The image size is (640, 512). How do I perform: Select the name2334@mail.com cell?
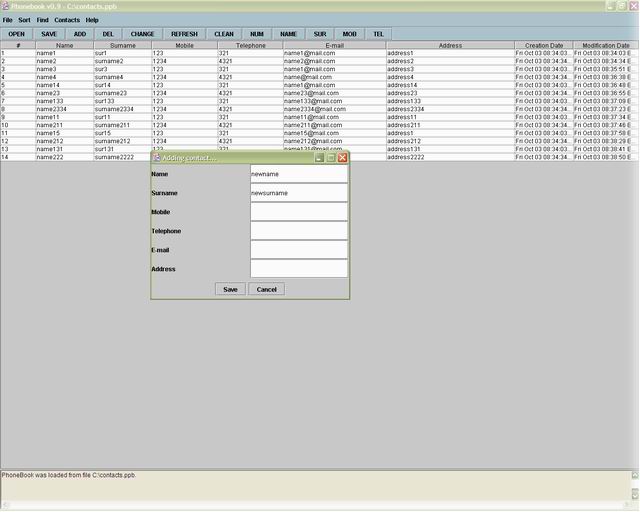coord(335,109)
